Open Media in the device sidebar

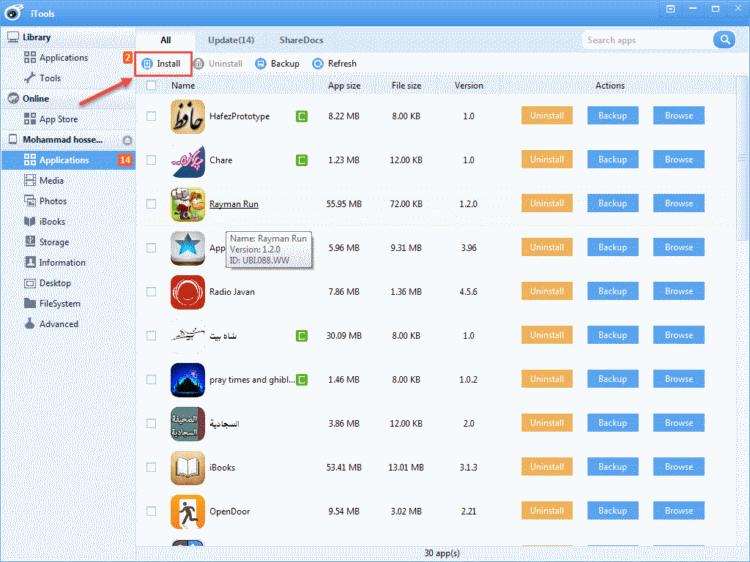point(52,181)
